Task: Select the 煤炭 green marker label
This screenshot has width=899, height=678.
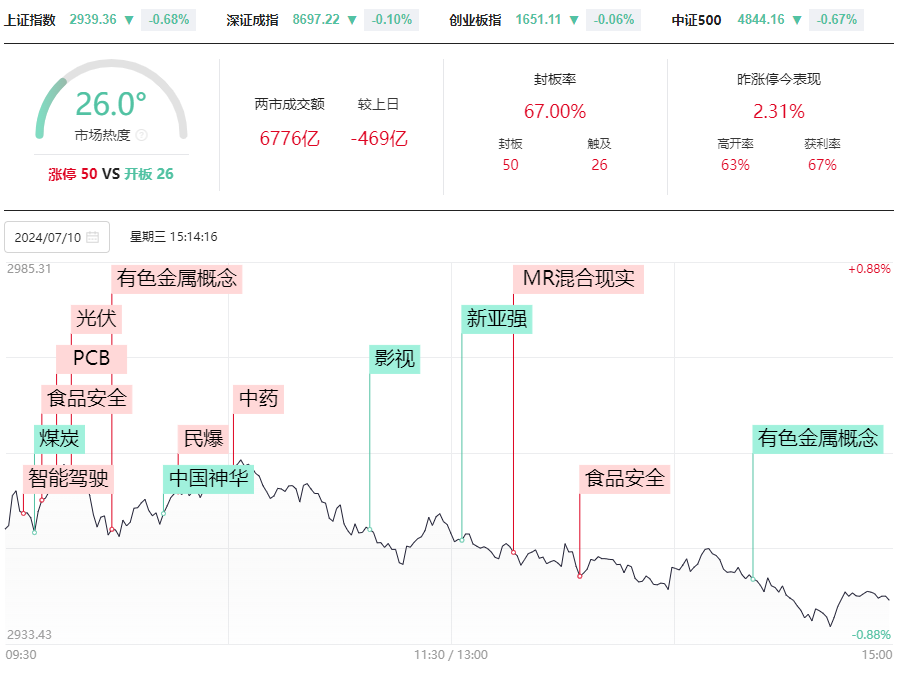Action: (x=59, y=439)
